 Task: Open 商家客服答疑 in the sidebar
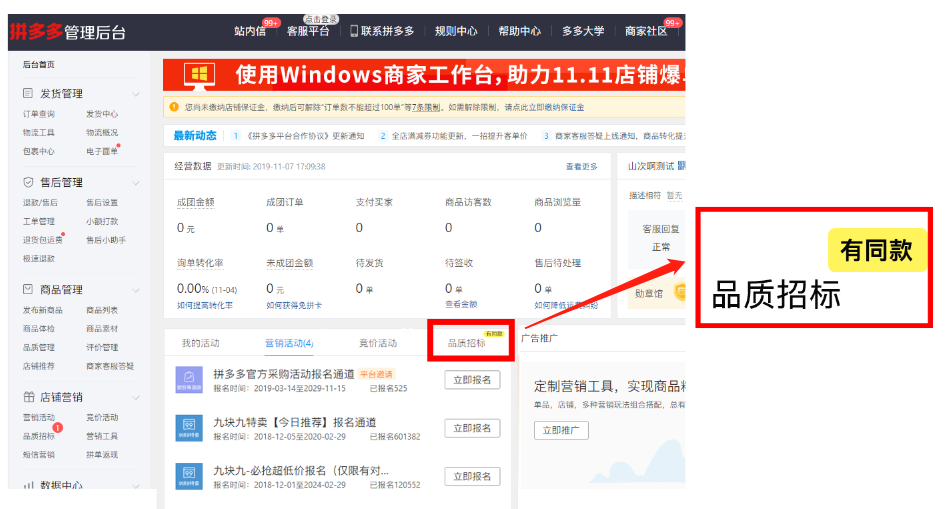(x=110, y=366)
